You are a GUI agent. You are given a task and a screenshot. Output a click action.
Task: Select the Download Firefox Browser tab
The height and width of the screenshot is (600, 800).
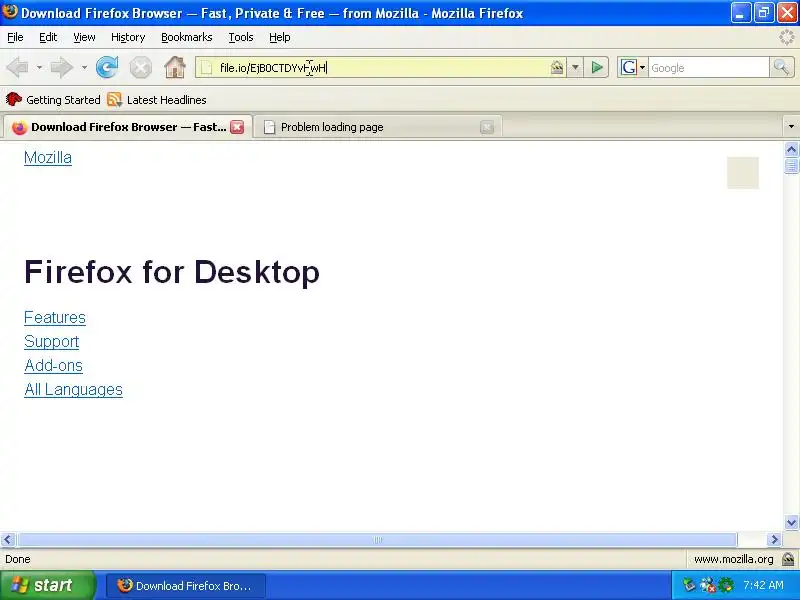(128, 127)
